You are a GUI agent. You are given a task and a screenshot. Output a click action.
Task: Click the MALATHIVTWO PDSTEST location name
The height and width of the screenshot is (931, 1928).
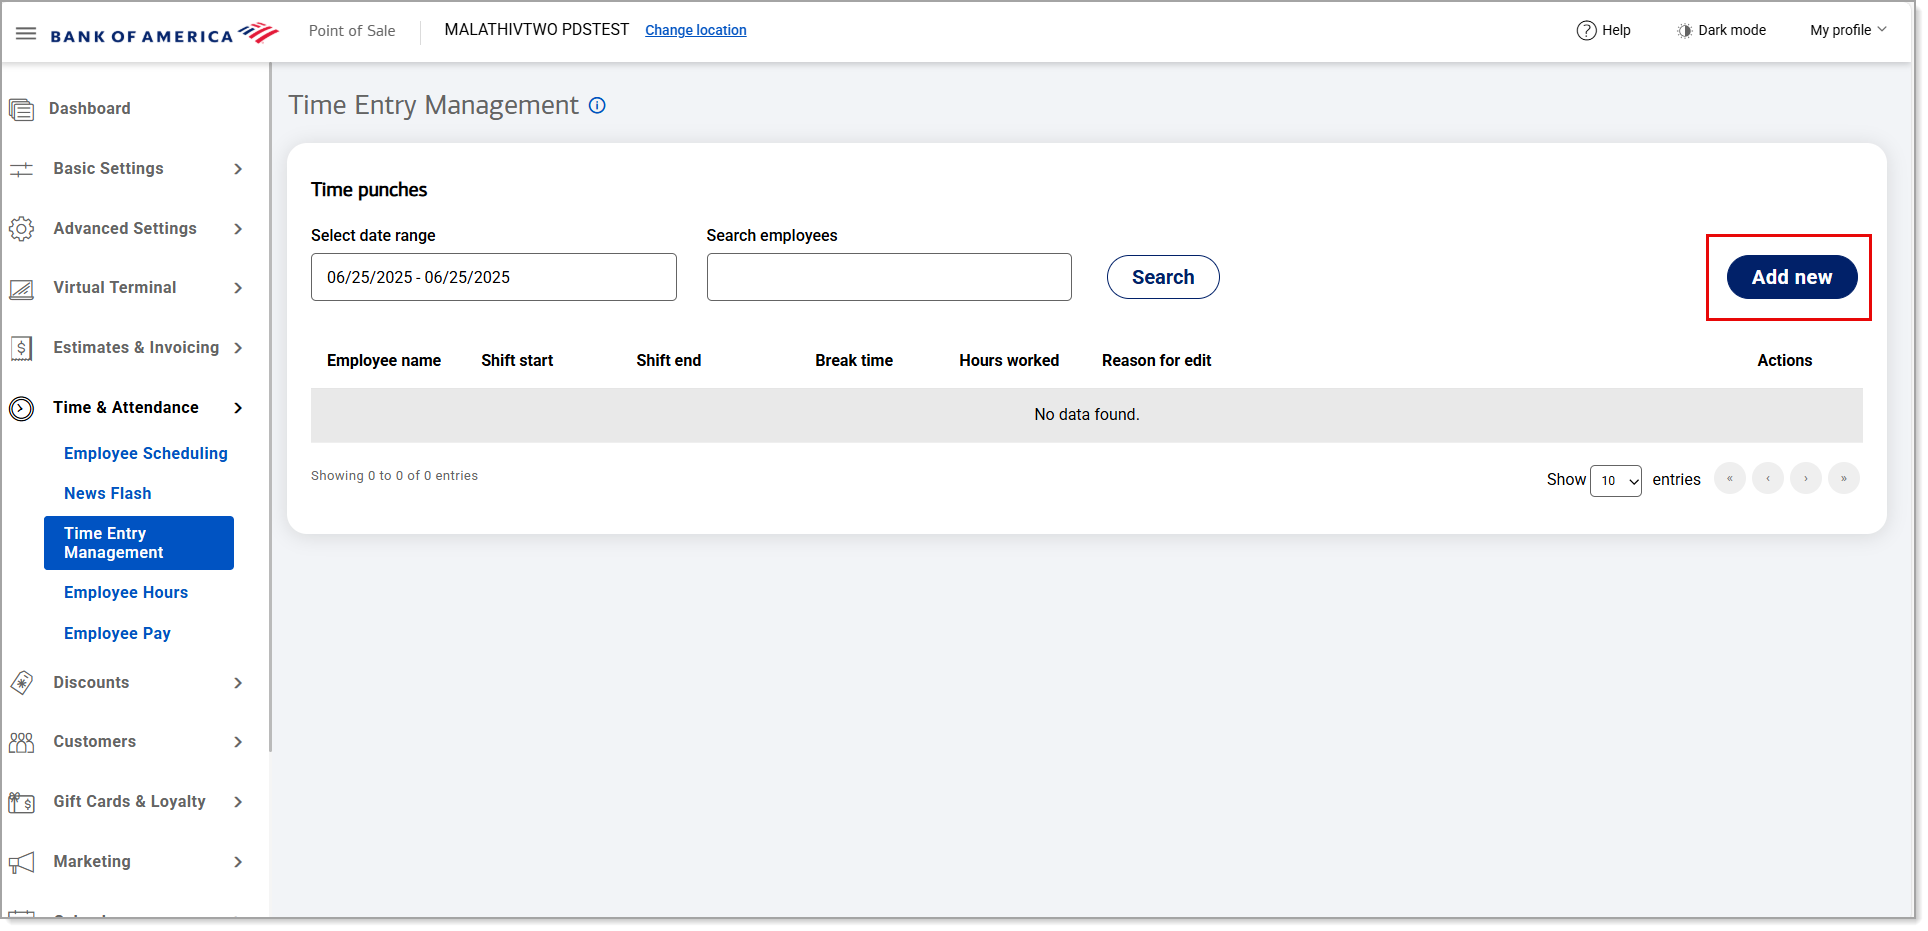537,30
